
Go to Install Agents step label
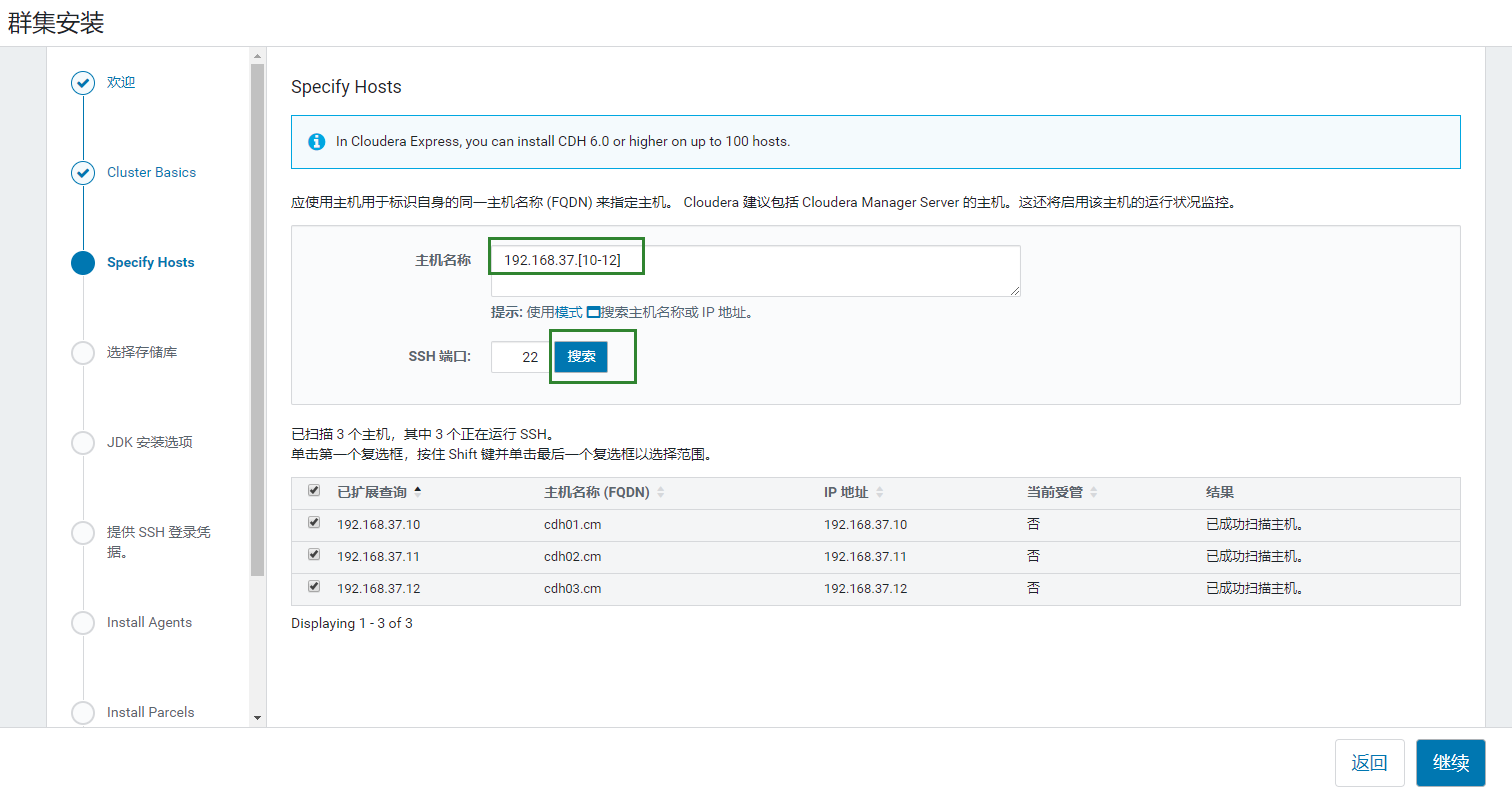[149, 622]
